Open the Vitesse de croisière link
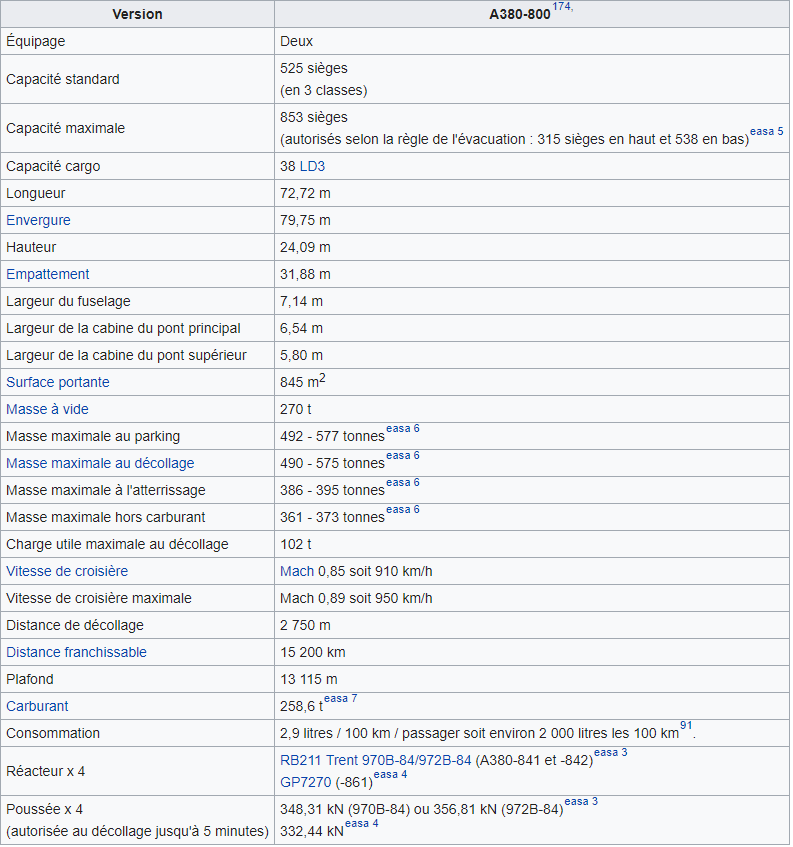This screenshot has width=793, height=847. [67, 572]
